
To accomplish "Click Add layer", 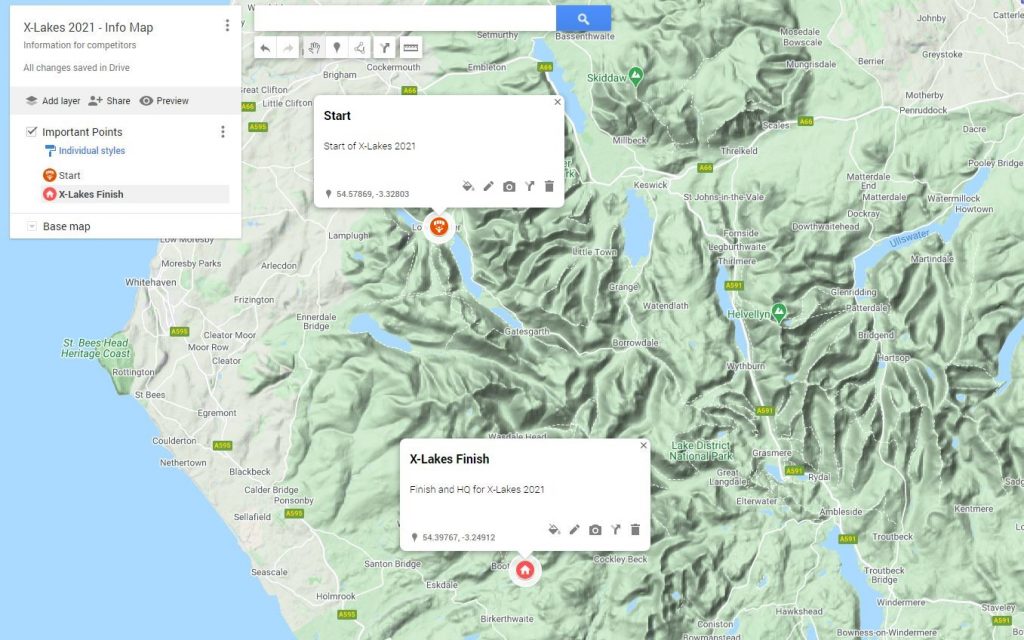I will tap(53, 101).
